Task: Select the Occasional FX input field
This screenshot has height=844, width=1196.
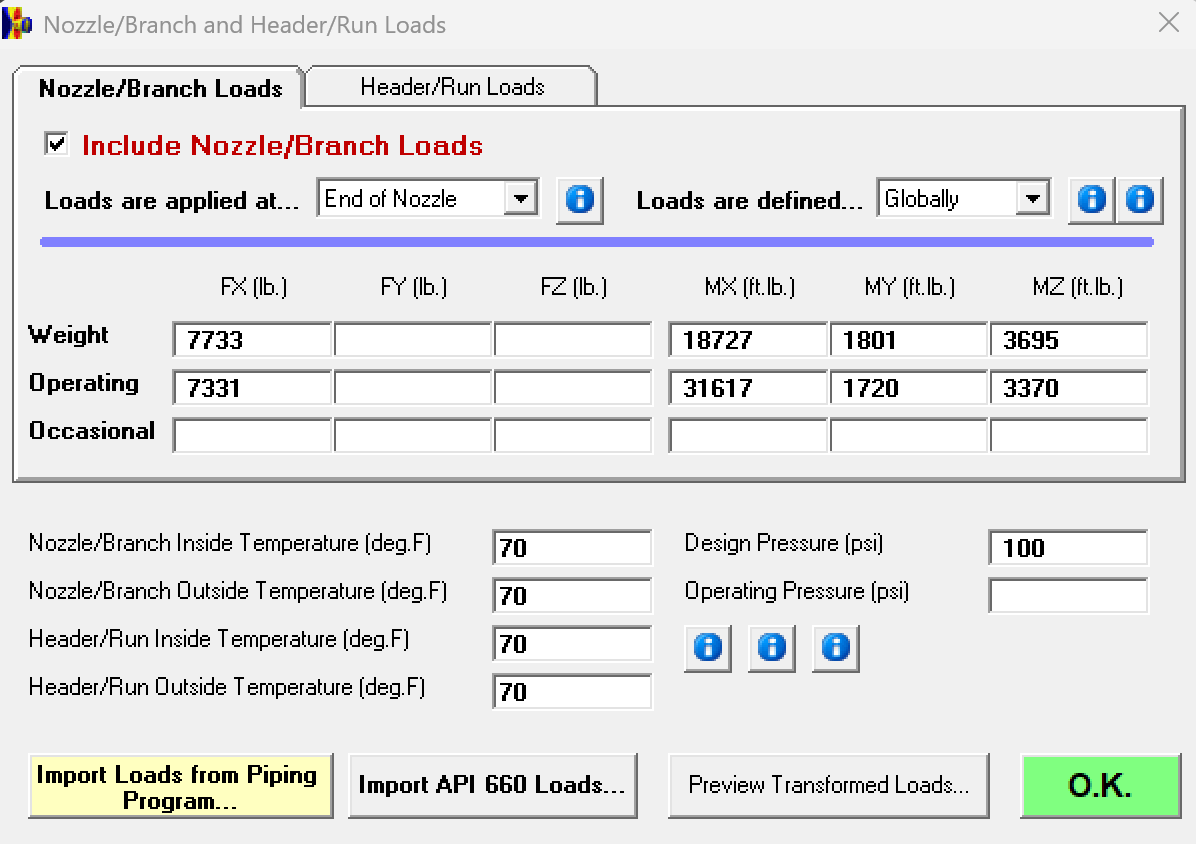Action: pos(251,434)
